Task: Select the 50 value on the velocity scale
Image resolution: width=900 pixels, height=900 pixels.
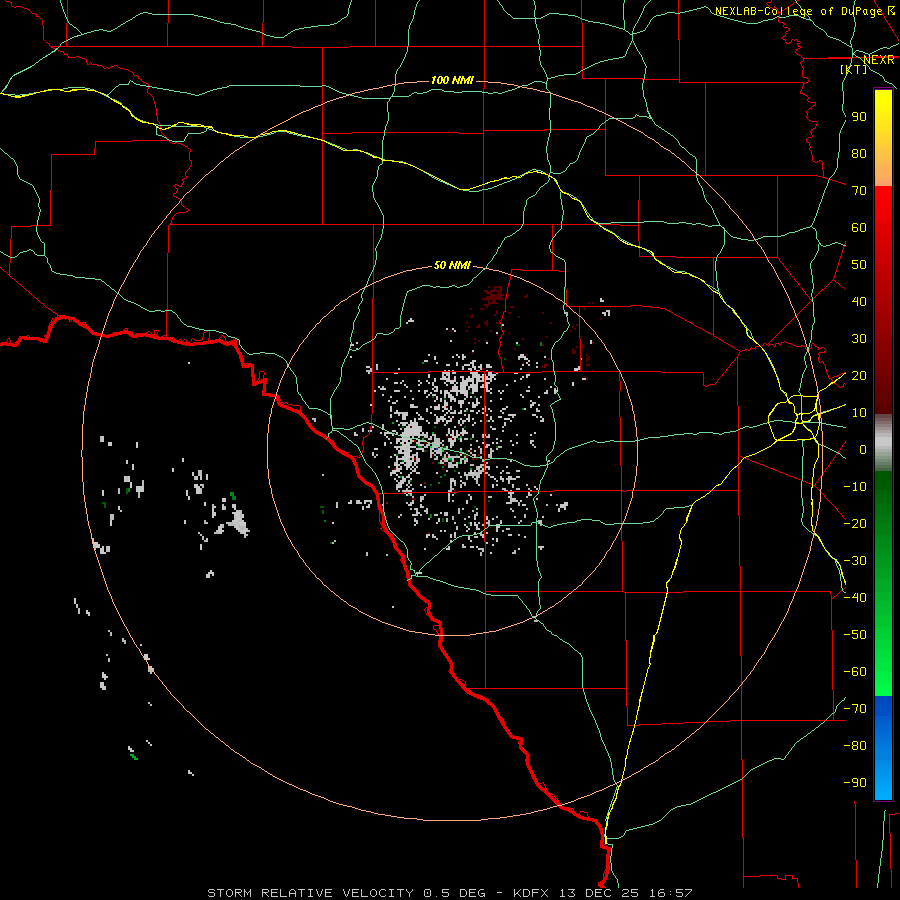Action: 859,265
